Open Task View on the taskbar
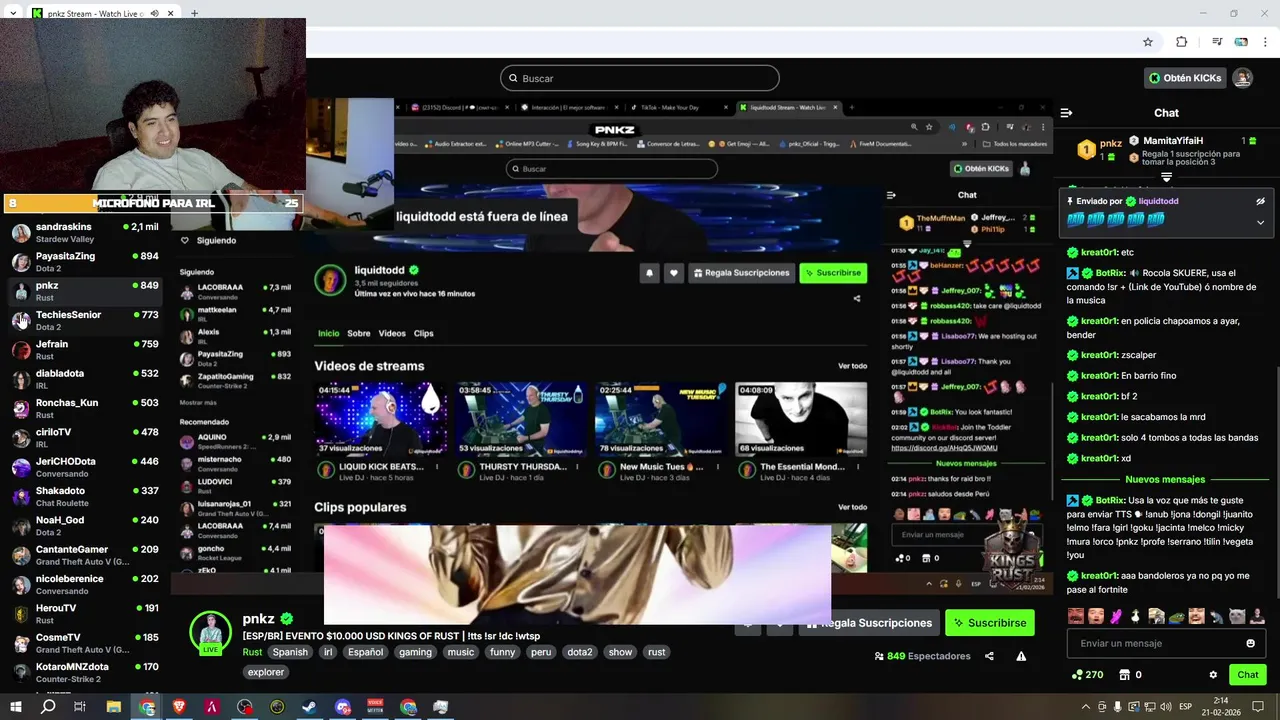1280x720 pixels. click(80, 707)
